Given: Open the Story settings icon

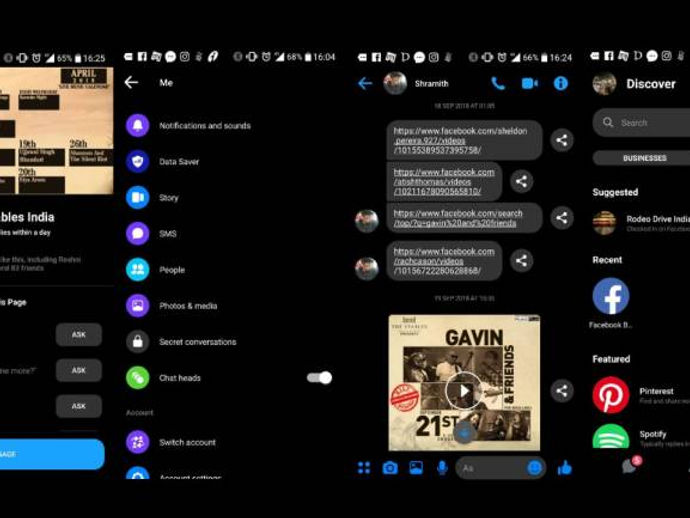Looking at the screenshot, I should point(138,197).
